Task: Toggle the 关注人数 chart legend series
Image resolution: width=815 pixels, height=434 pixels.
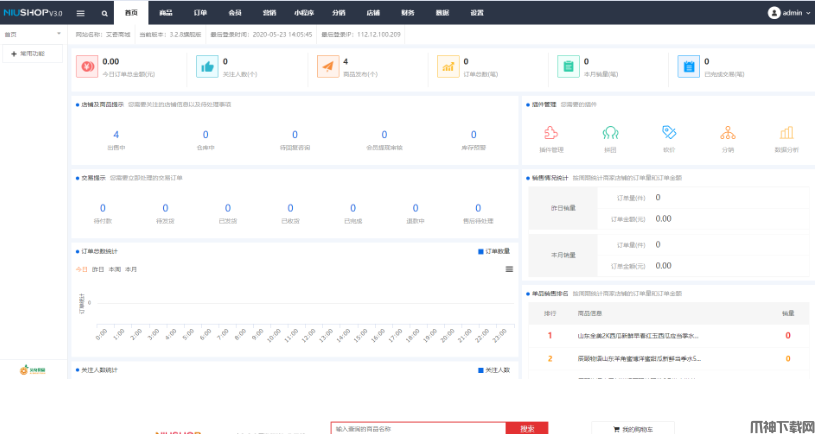Action: click(x=494, y=370)
